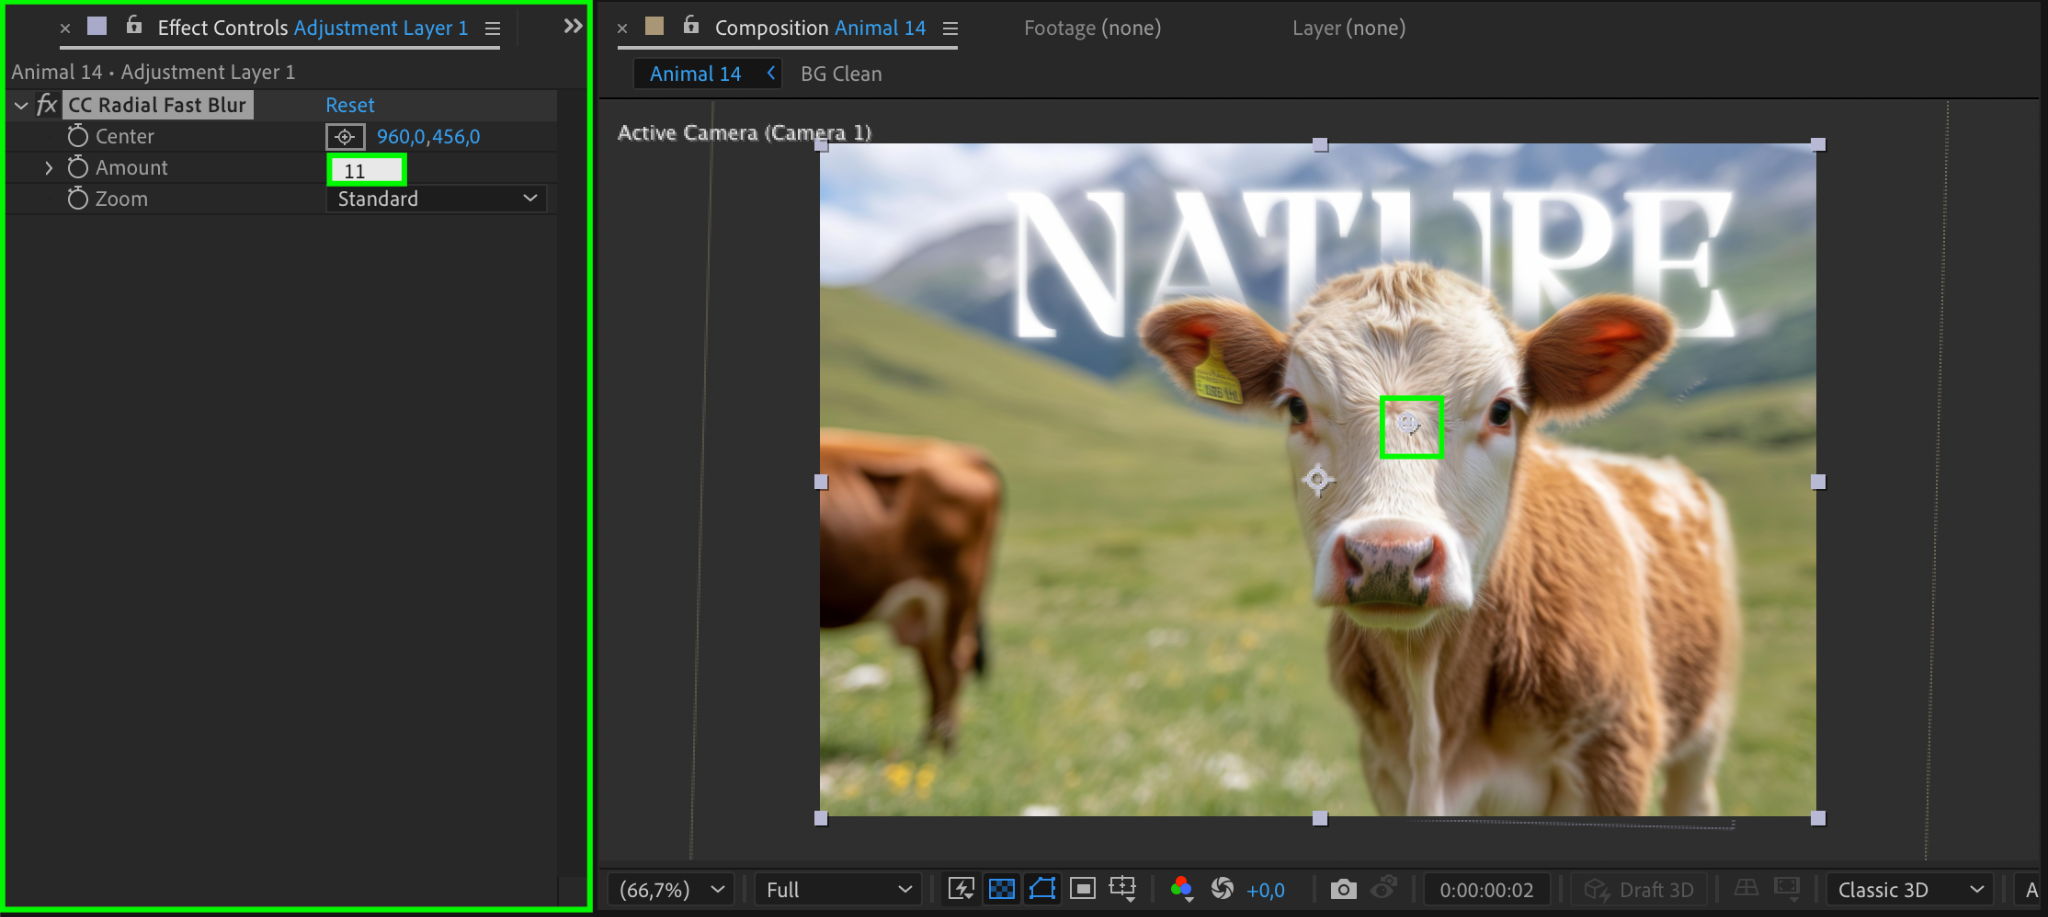2048x917 pixels.
Task: Open the Effect Controls panel menu
Action: (493, 29)
